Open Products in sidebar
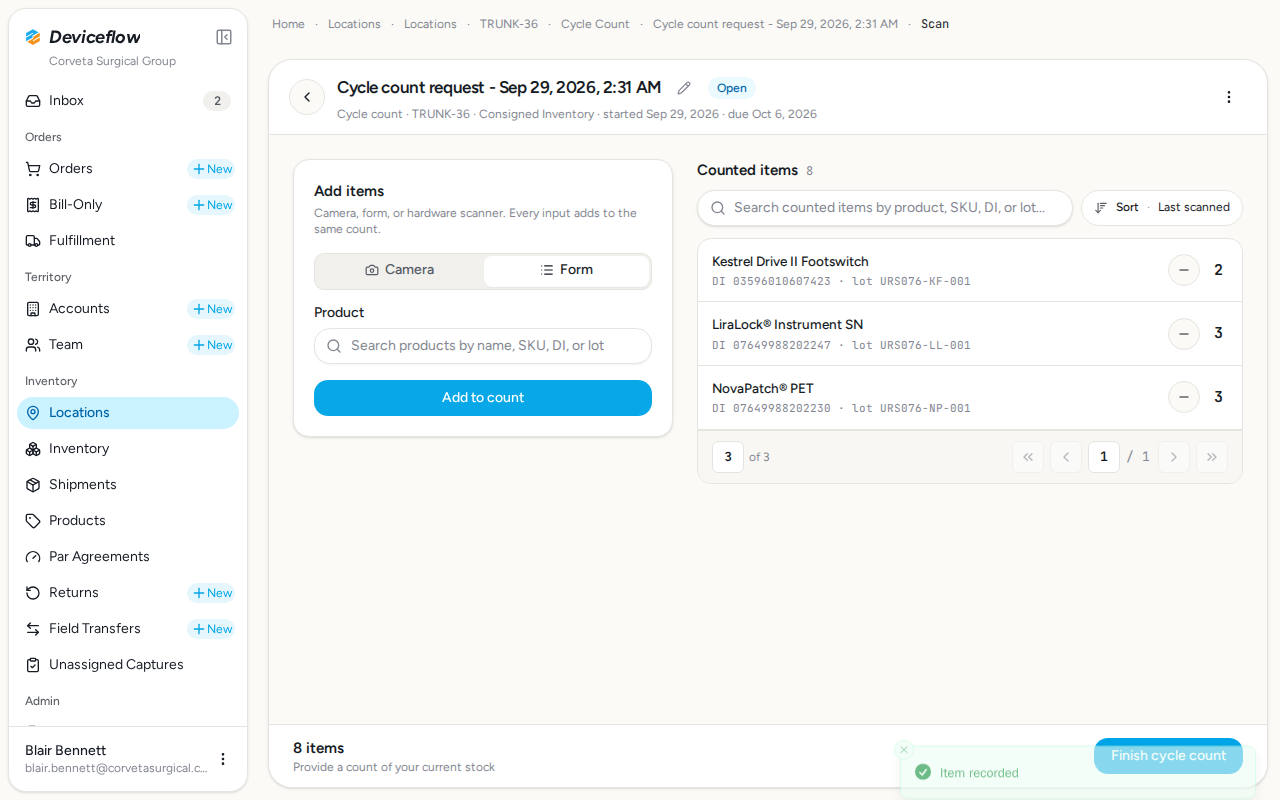 (x=128, y=521)
